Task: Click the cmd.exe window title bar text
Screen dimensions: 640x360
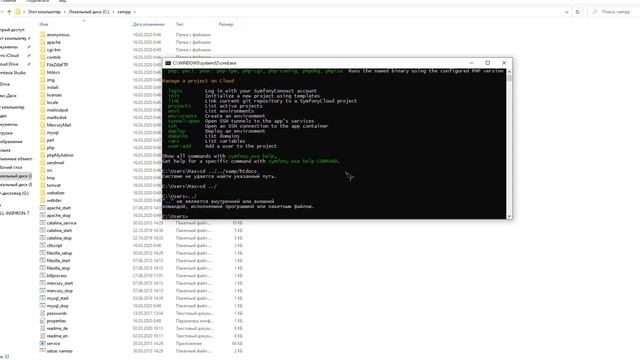Action: click(204, 63)
